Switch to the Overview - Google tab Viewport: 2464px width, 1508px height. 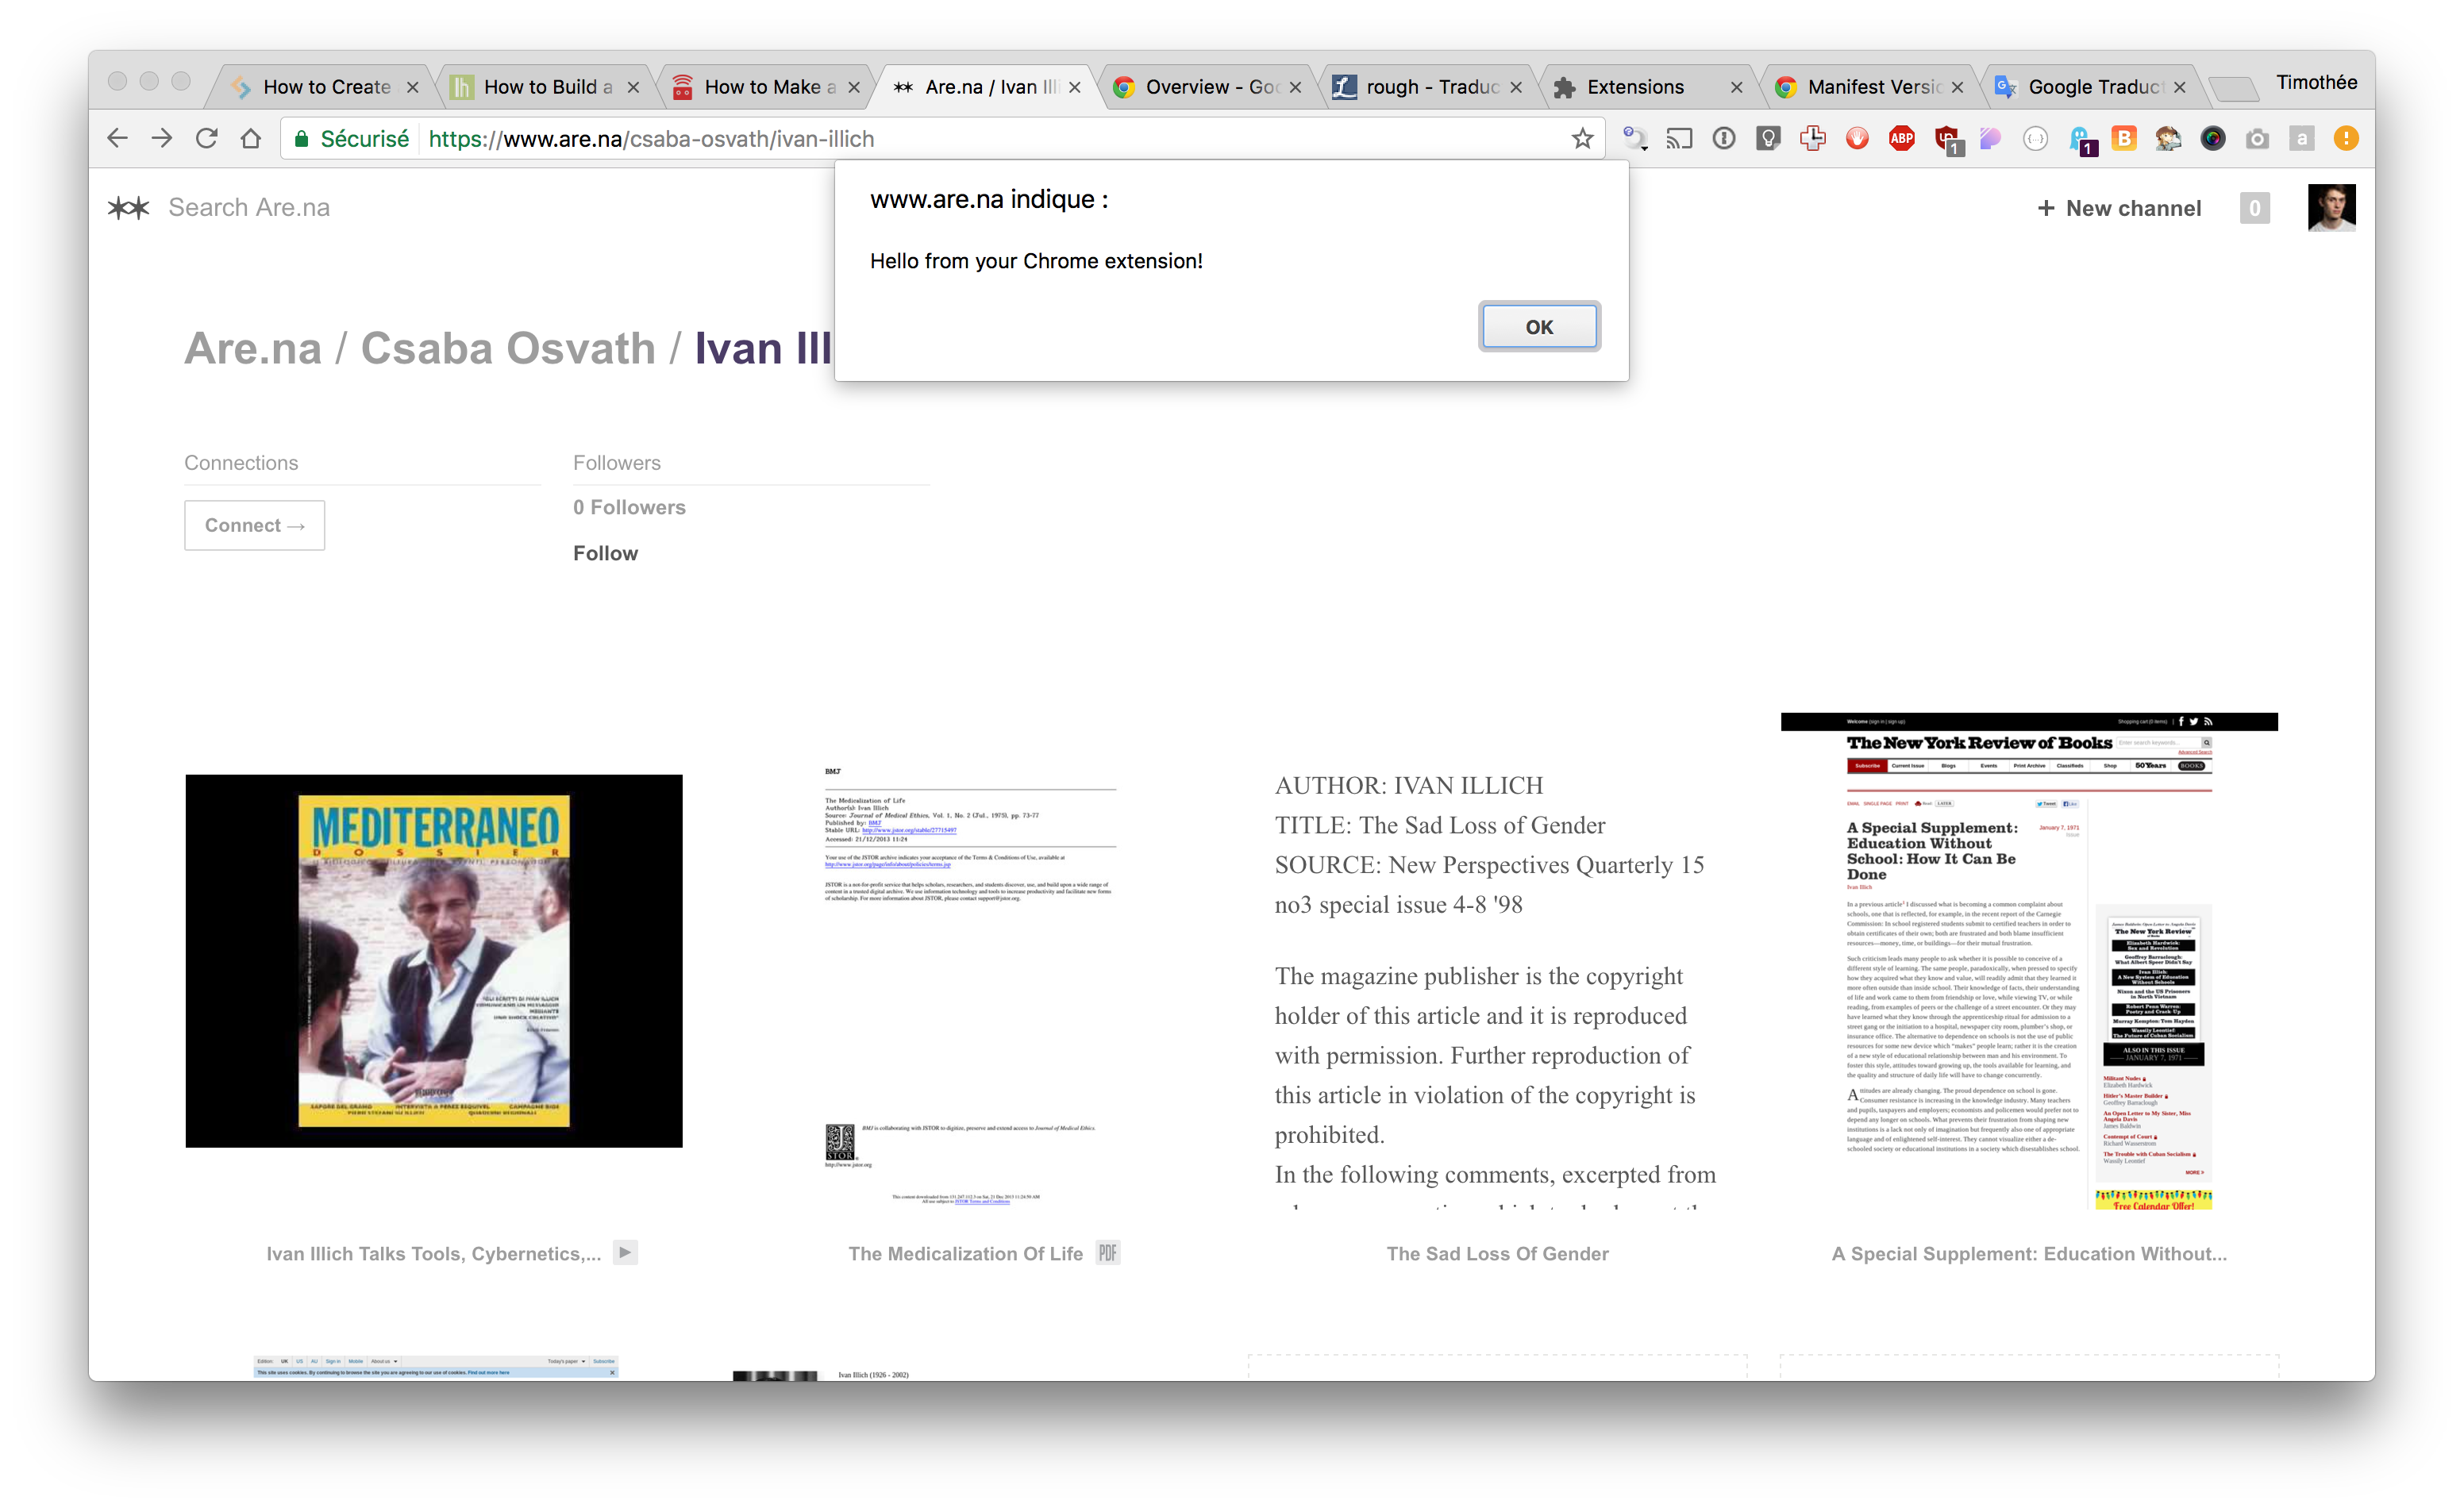pos(1208,87)
